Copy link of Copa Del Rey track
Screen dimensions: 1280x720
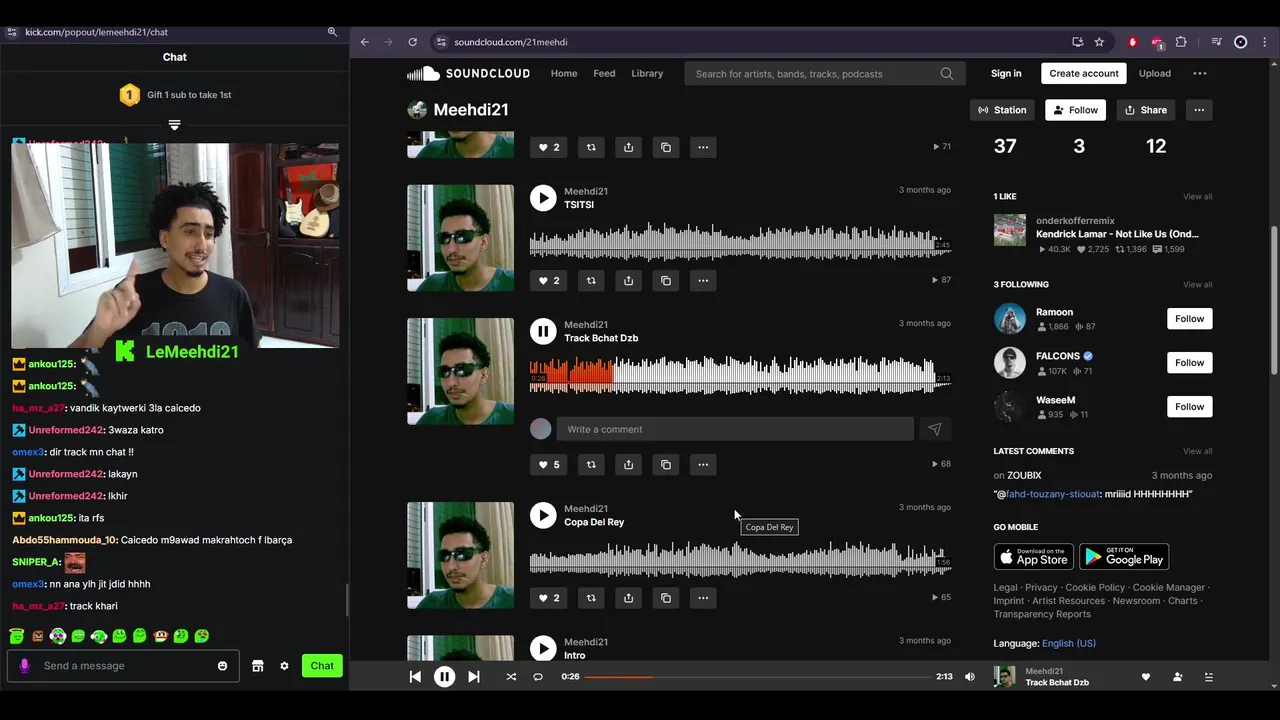(x=666, y=598)
